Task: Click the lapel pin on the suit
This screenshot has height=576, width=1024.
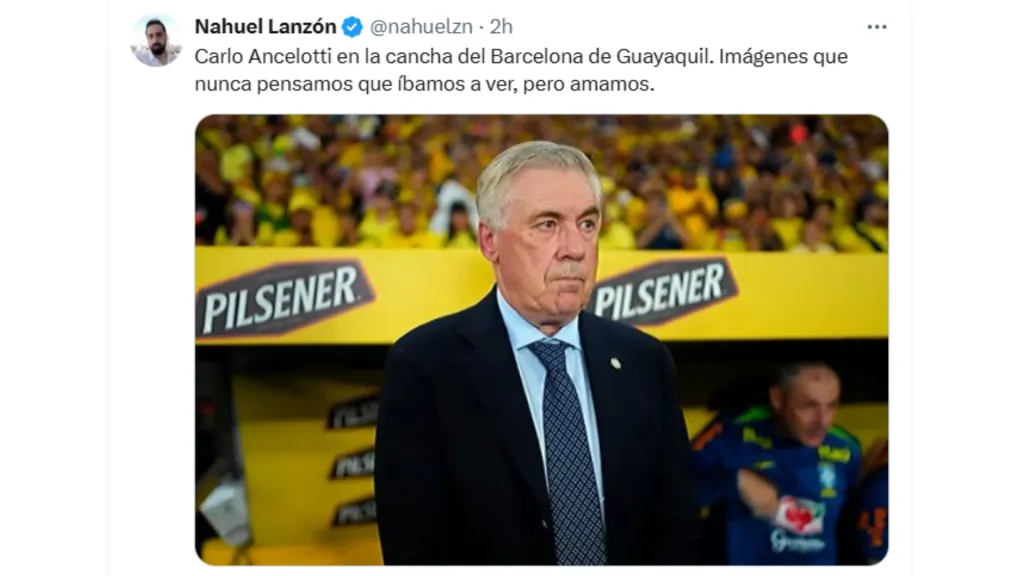Action: click(x=615, y=363)
